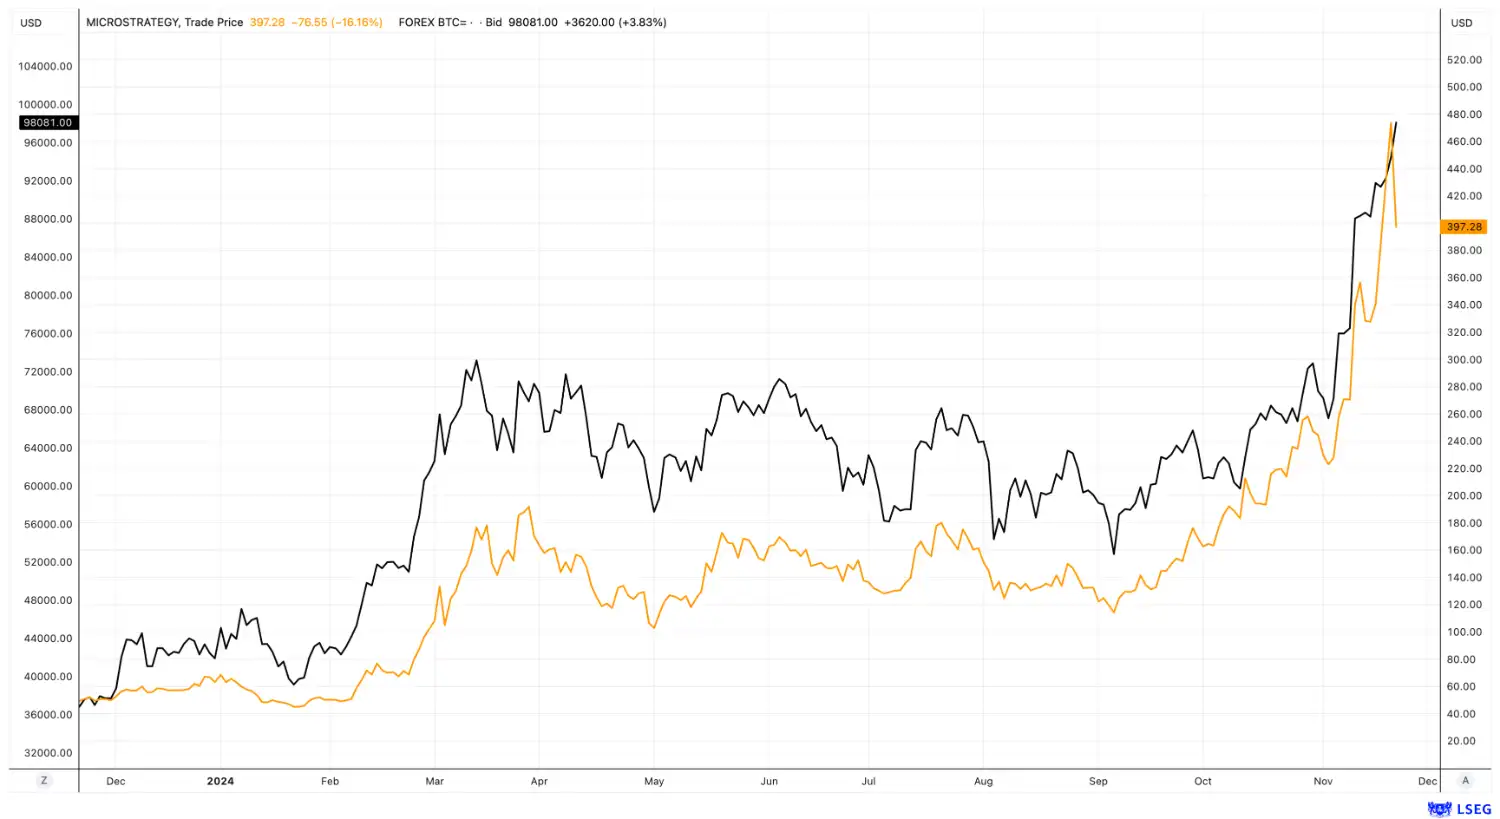Click the 200.00 label on the MicroStrategy axis
Screen dimensions: 1500x819
pos(1464,496)
